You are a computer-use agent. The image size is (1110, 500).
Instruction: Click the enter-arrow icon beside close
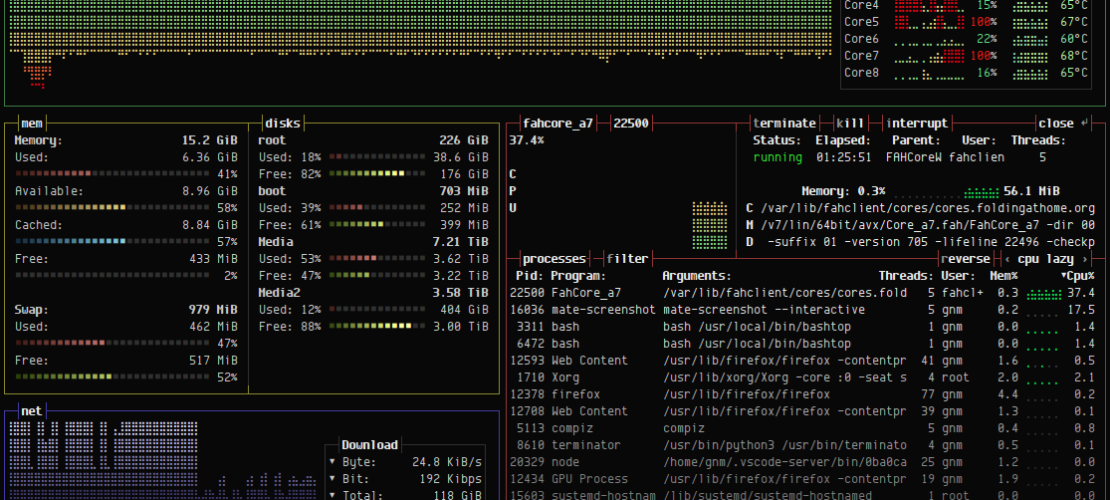(x=1085, y=124)
